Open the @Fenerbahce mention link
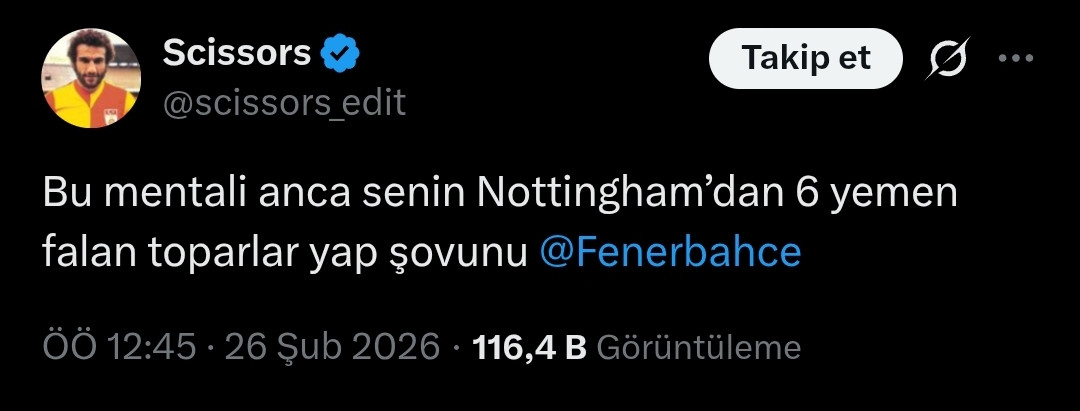The height and width of the screenshot is (411, 1080). pos(670,253)
